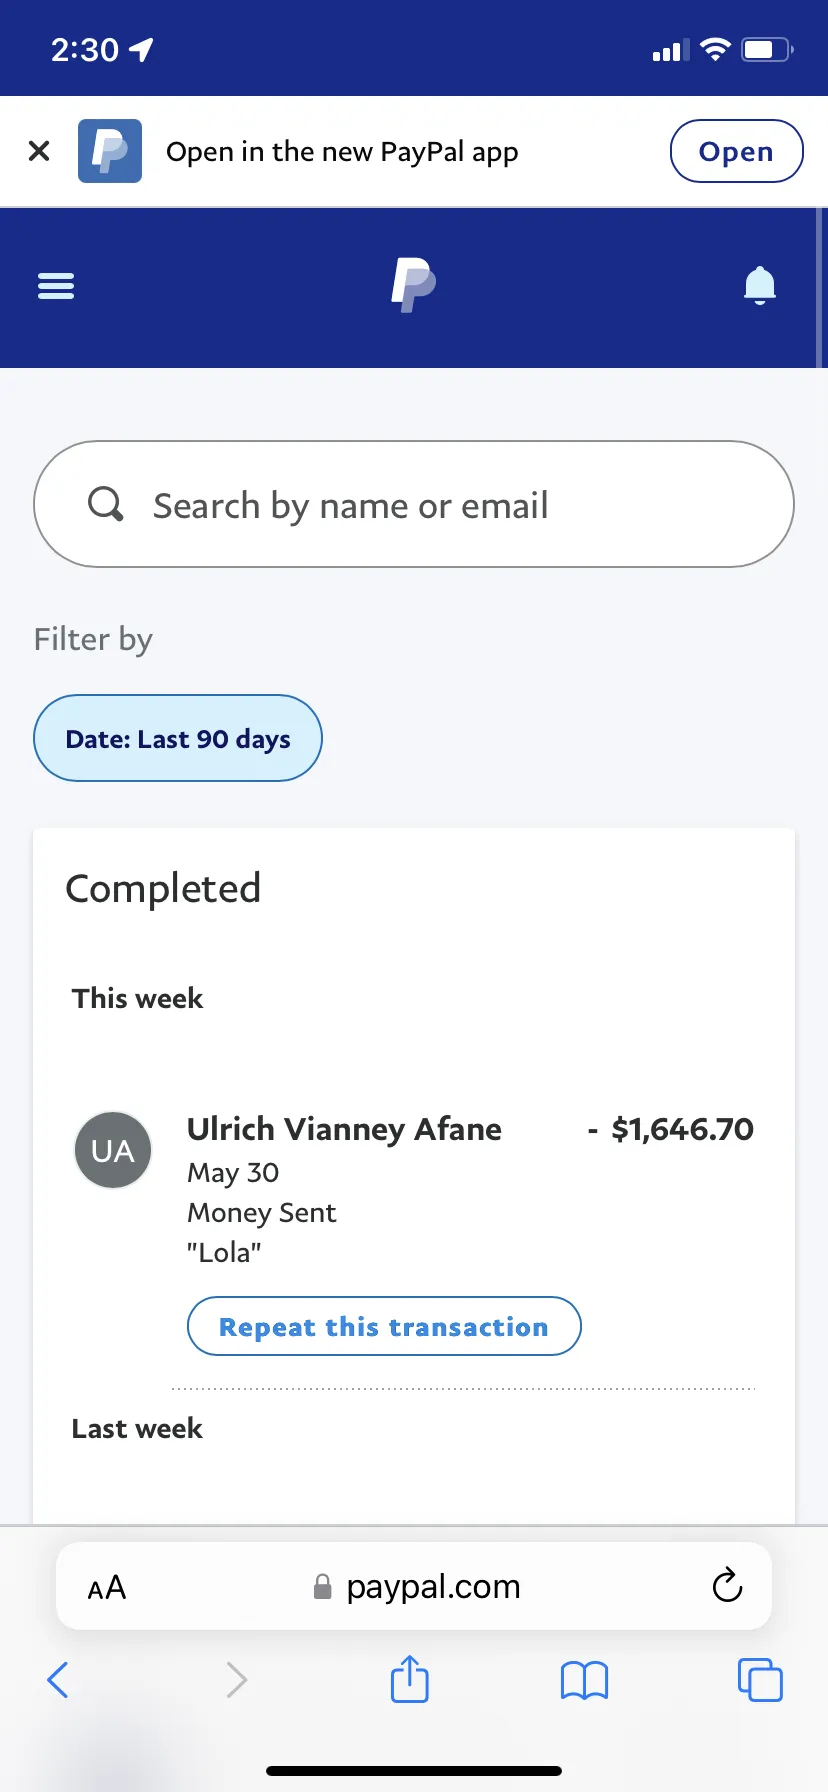Tap the notifications bell icon
This screenshot has height=1792, width=828.
pyautogui.click(x=760, y=285)
